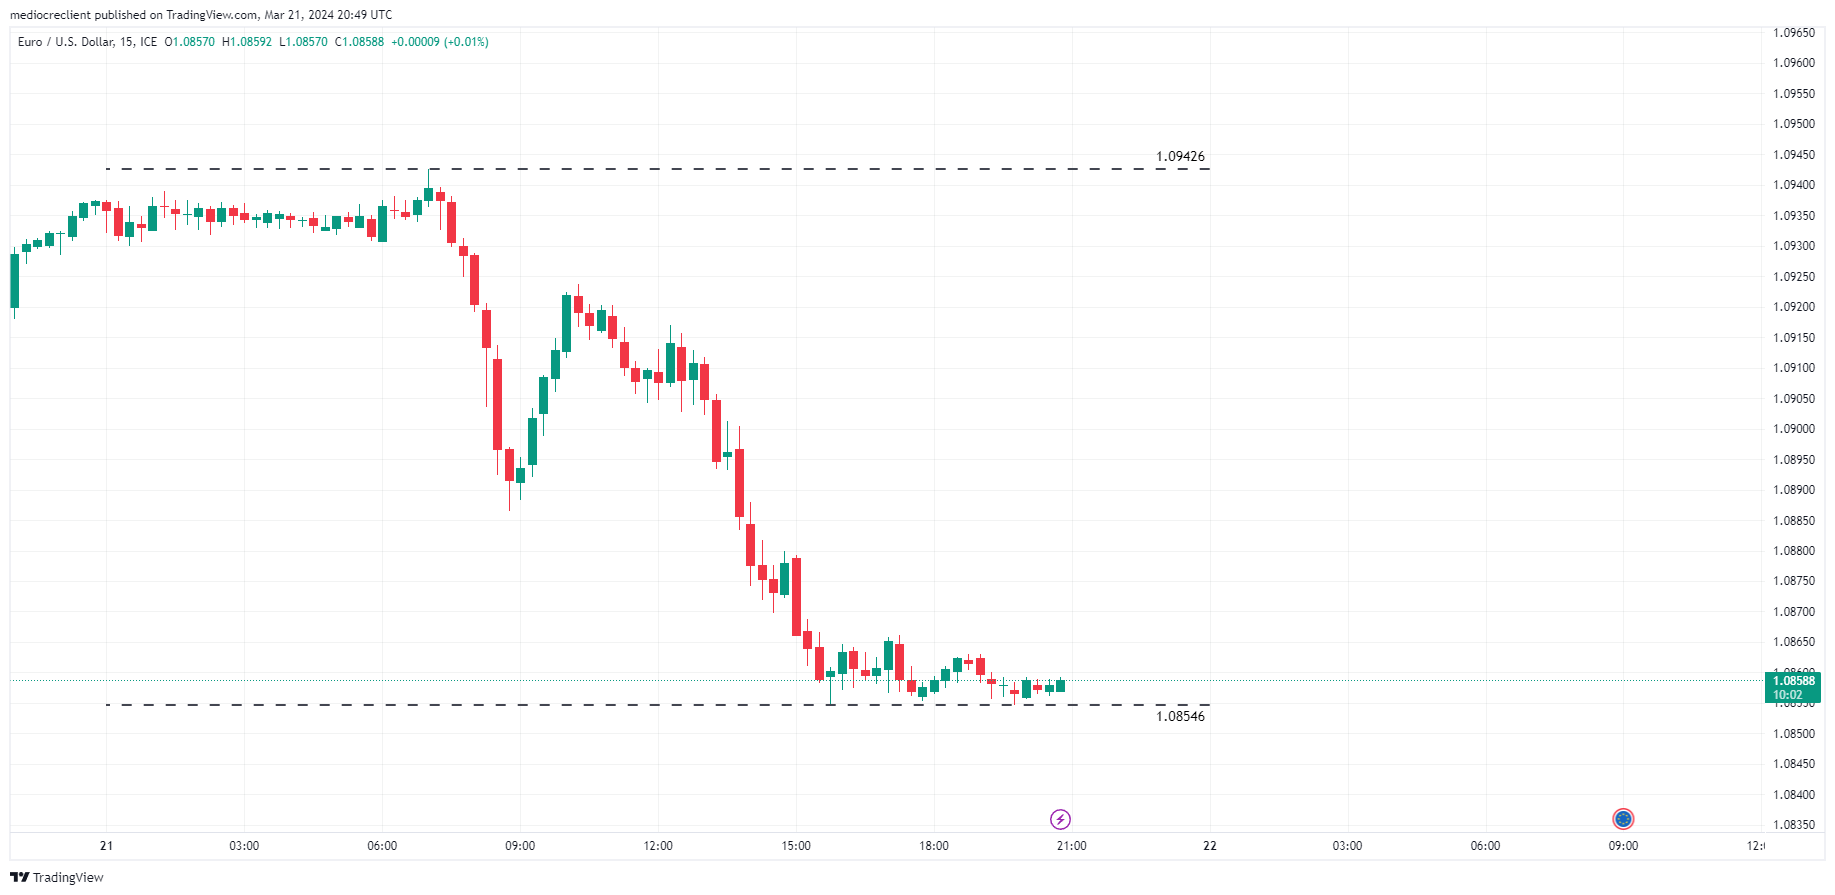The image size is (1835, 895).
Task: Click the 1.09650 price at top of scale
Action: click(1793, 33)
